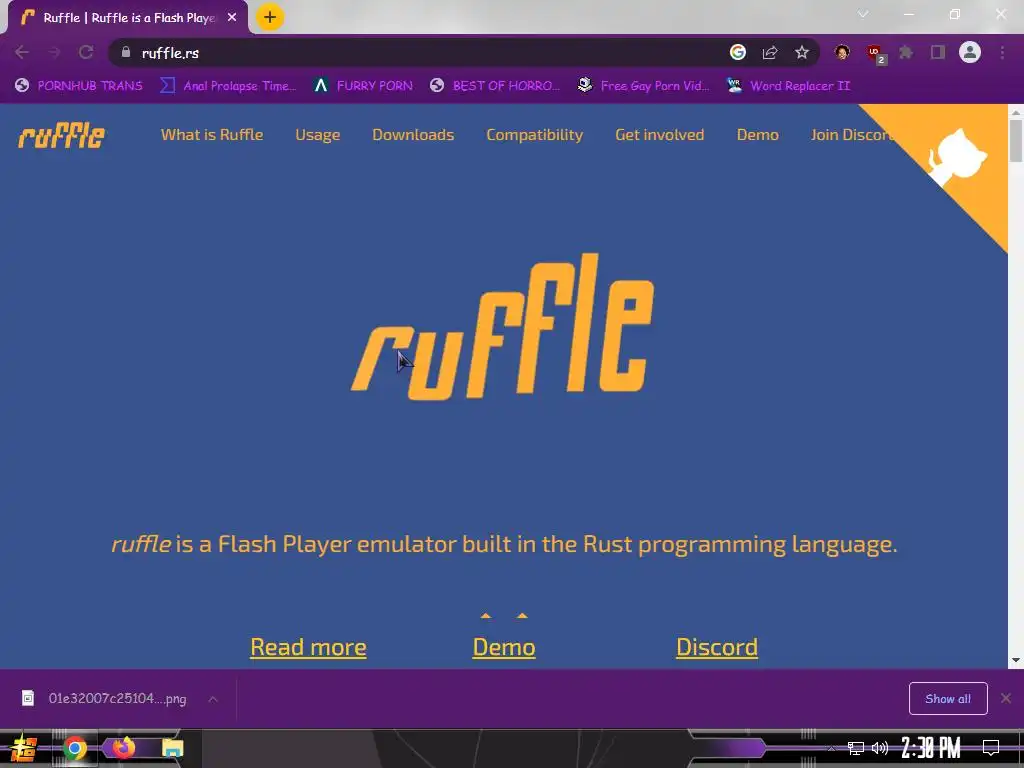Show hidden system tray icons
Screen dimensions: 1024x768
pyautogui.click(x=831, y=748)
